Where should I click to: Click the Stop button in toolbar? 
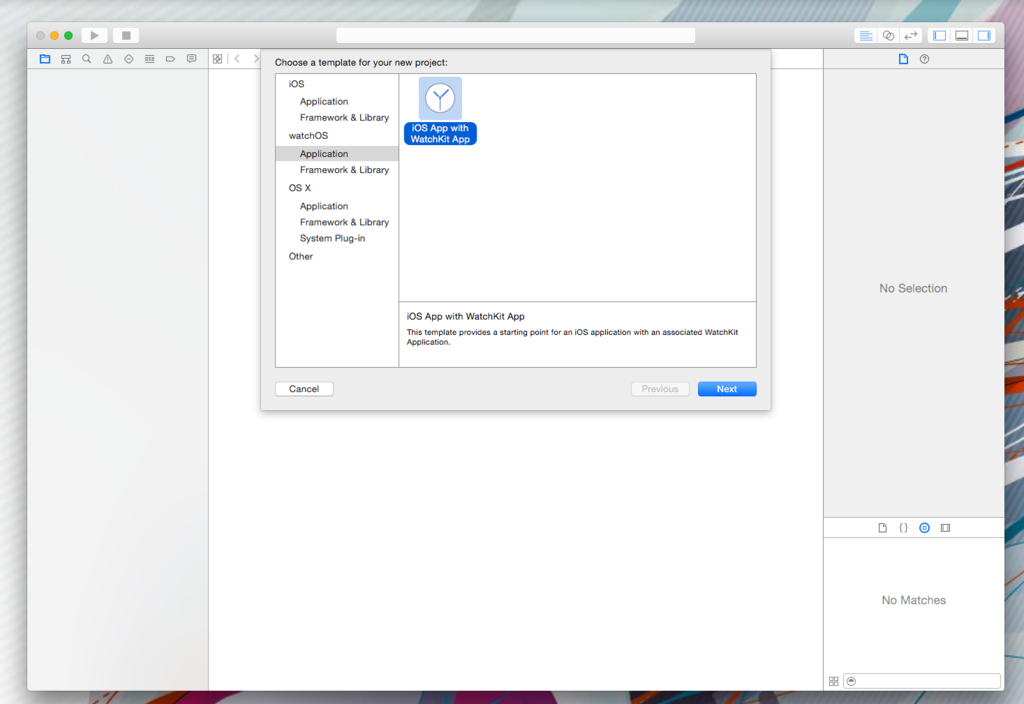tap(126, 35)
